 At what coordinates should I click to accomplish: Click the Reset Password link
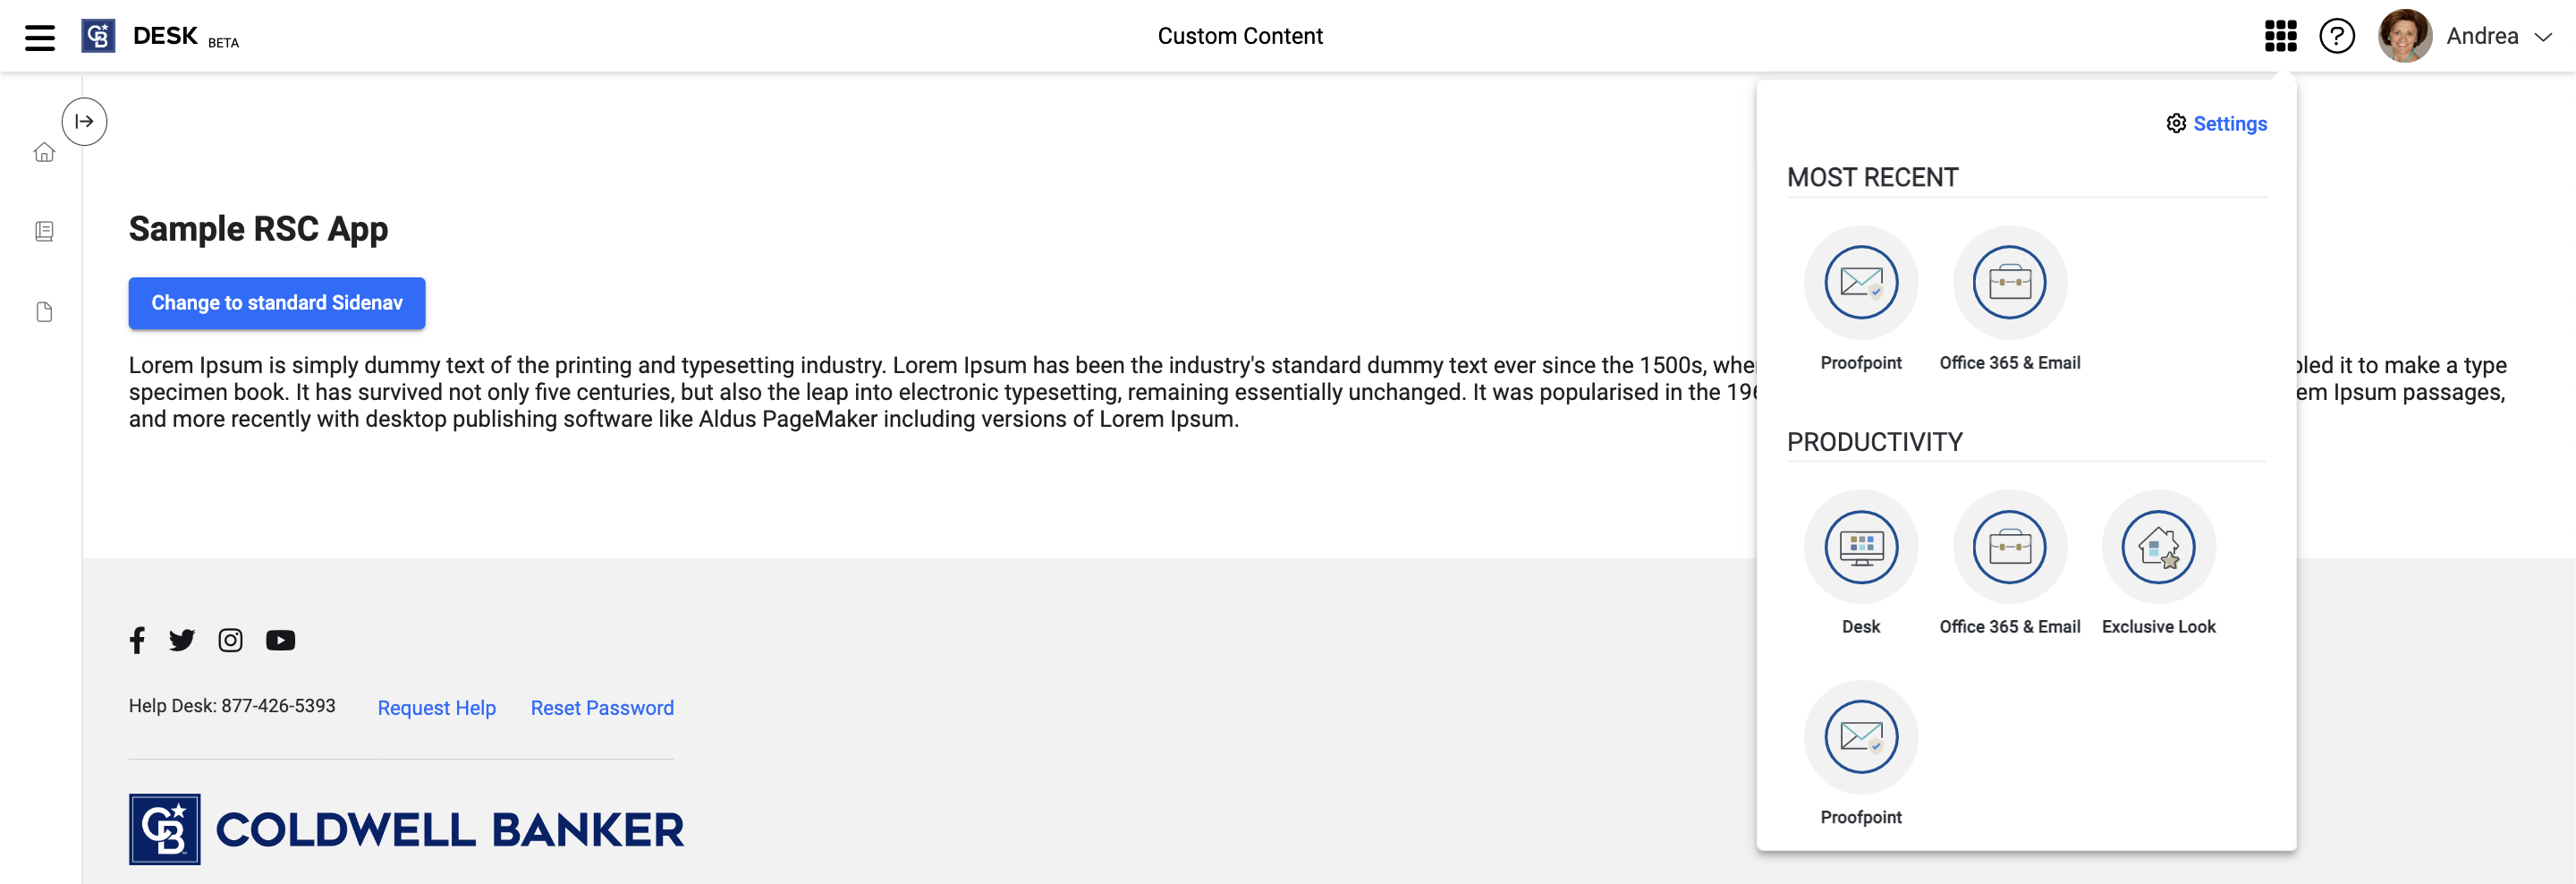point(602,708)
